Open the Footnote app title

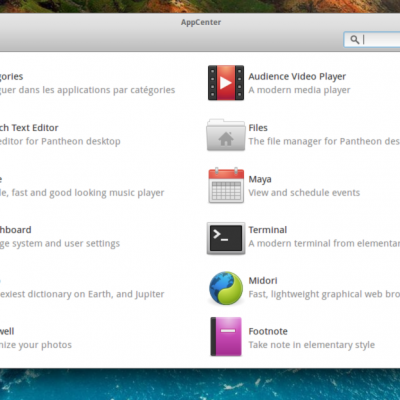coord(268,331)
